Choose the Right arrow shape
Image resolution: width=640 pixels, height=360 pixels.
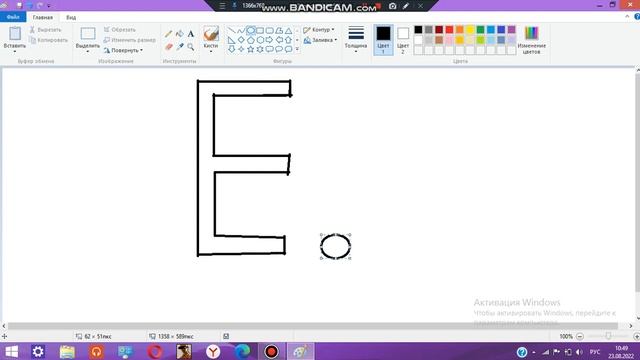click(269, 40)
